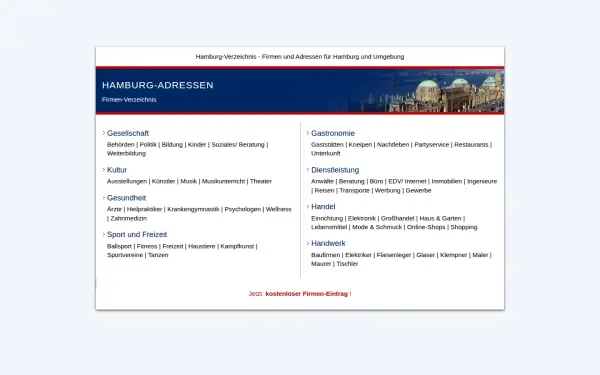Open the Gesellschaft category
This screenshot has width=600, height=375.
point(128,133)
